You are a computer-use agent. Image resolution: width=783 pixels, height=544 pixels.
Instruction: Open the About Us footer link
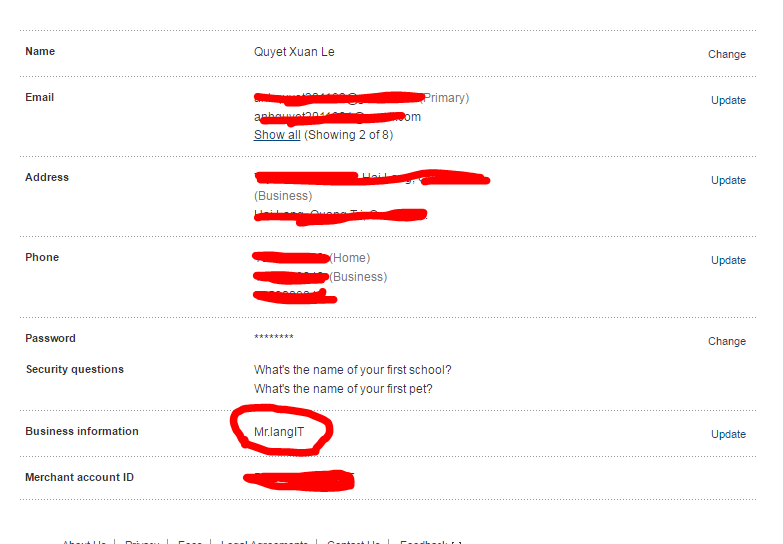click(x=84, y=542)
